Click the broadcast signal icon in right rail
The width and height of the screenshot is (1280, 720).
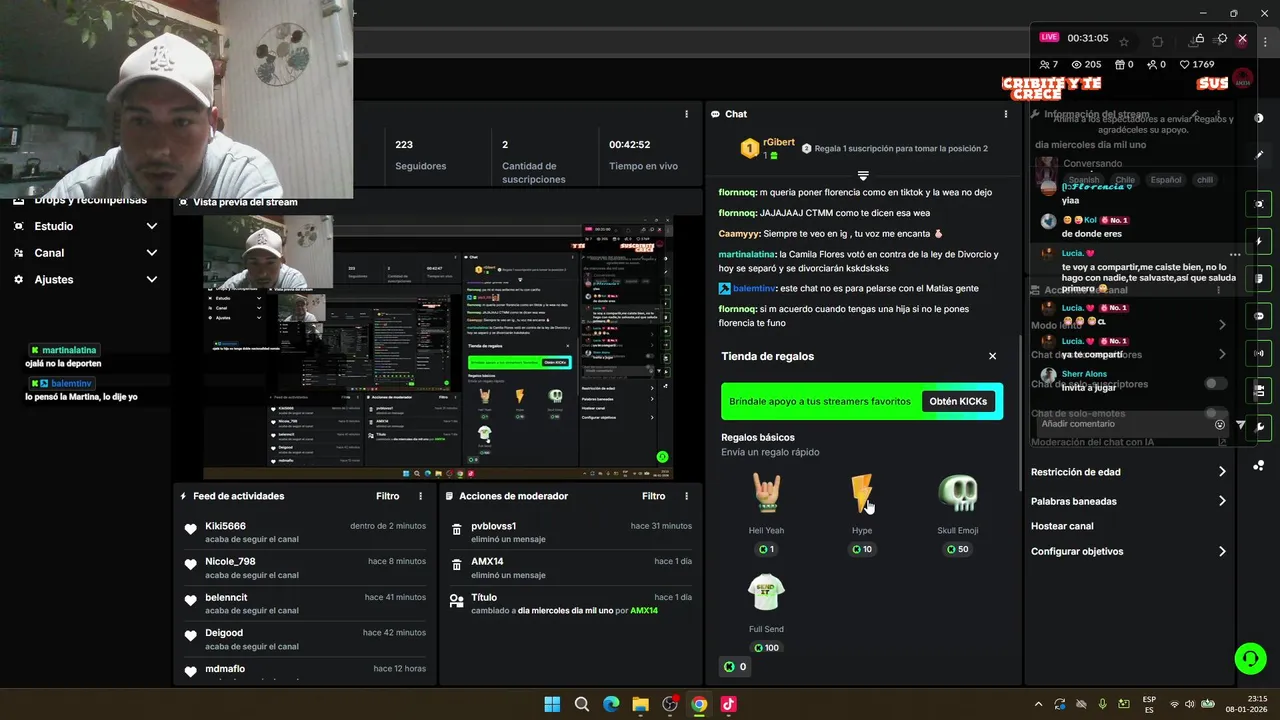[x=1259, y=353]
